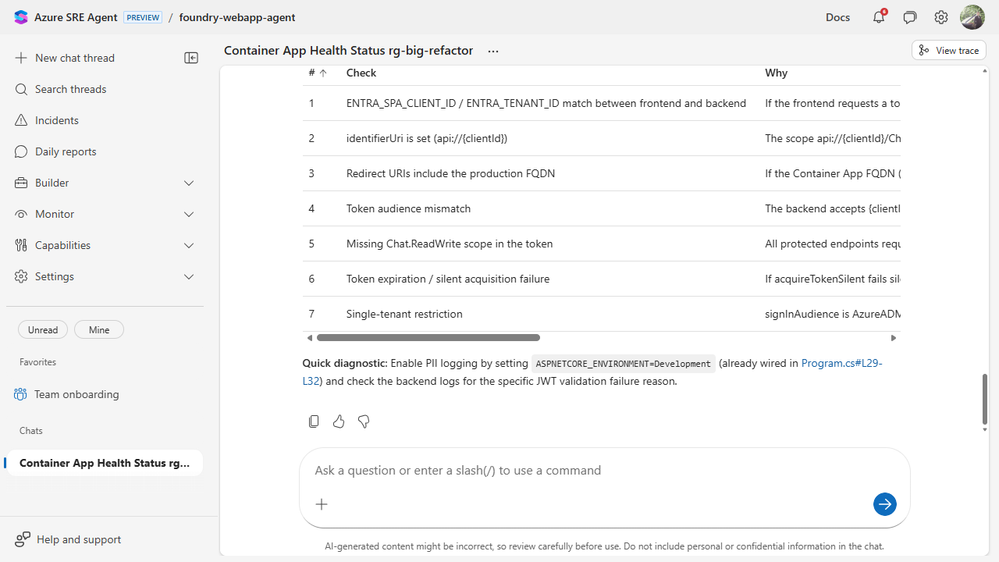Screen dimensions: 999x562
Task: Open the Docs link
Action: [838, 17]
